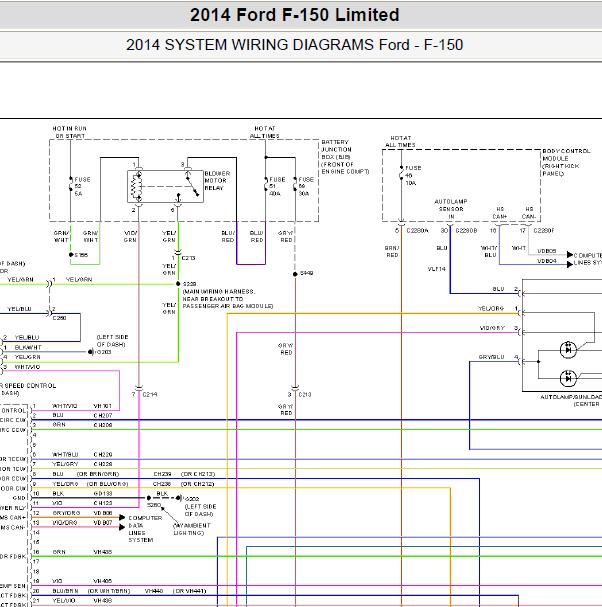Viewport: 602px width, 607px height.
Task: Click the splice dot at S228
Action: 178,284
